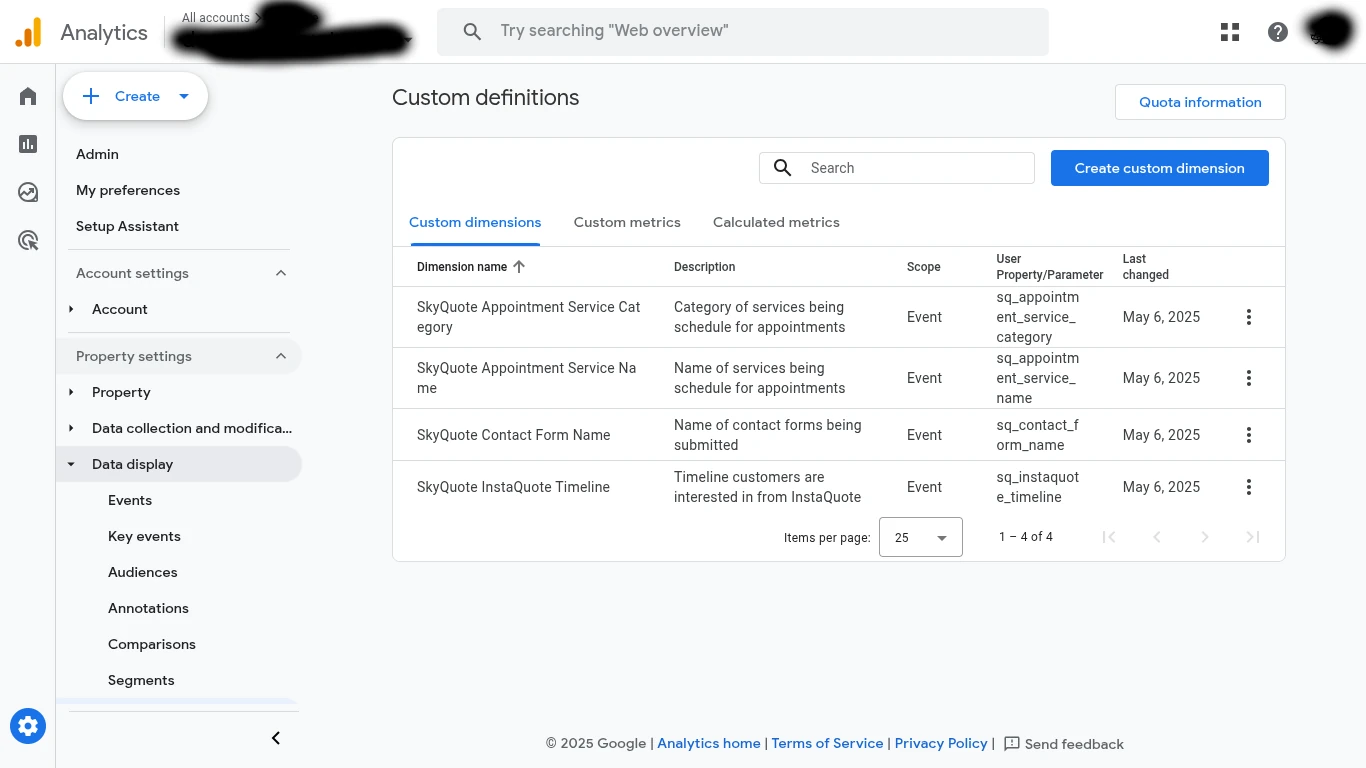Open the Help question mark icon
The width and height of the screenshot is (1366, 768).
pyautogui.click(x=1278, y=32)
